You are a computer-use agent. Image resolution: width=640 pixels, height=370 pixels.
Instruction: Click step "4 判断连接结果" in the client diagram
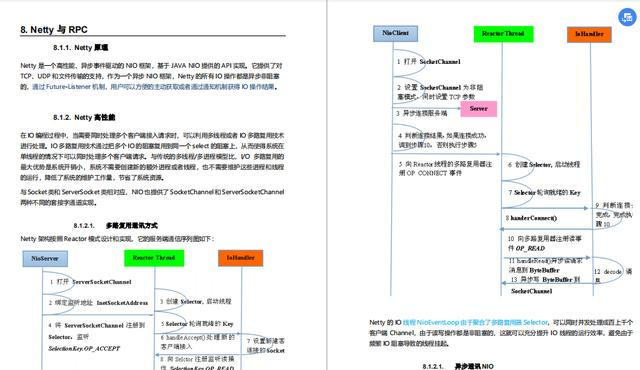442,140
